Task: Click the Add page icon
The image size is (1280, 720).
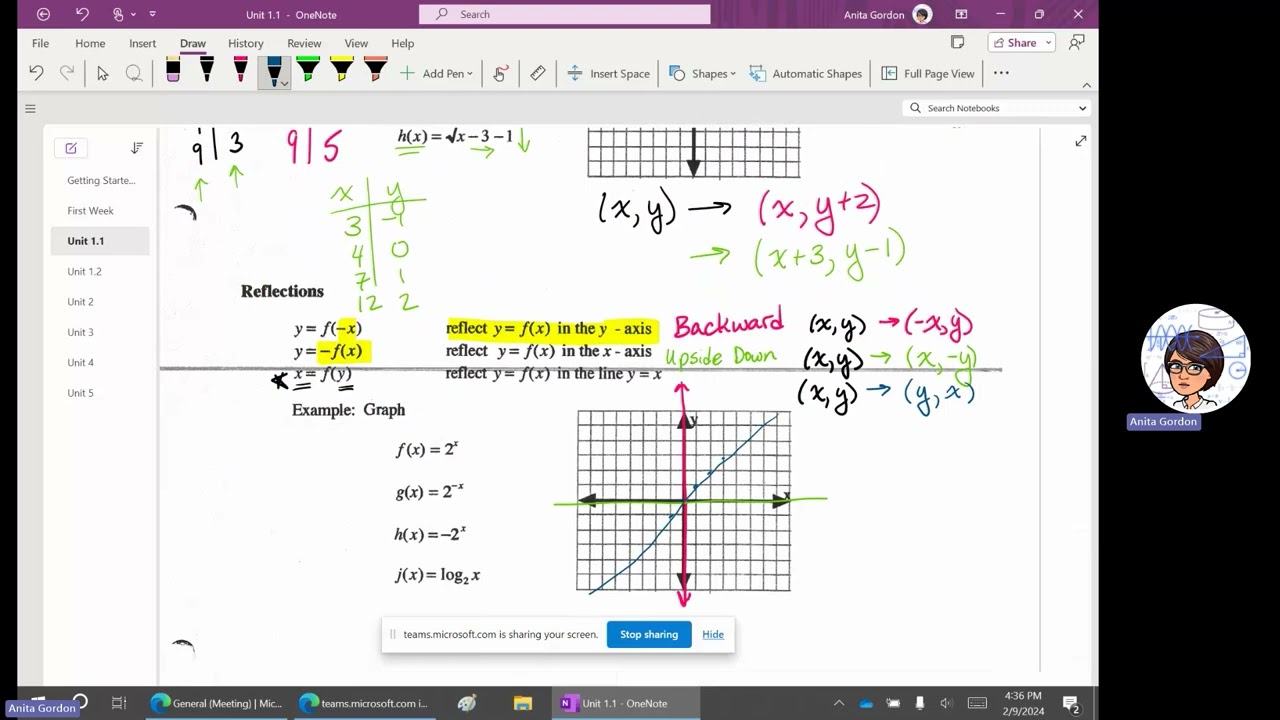Action: click(71, 148)
